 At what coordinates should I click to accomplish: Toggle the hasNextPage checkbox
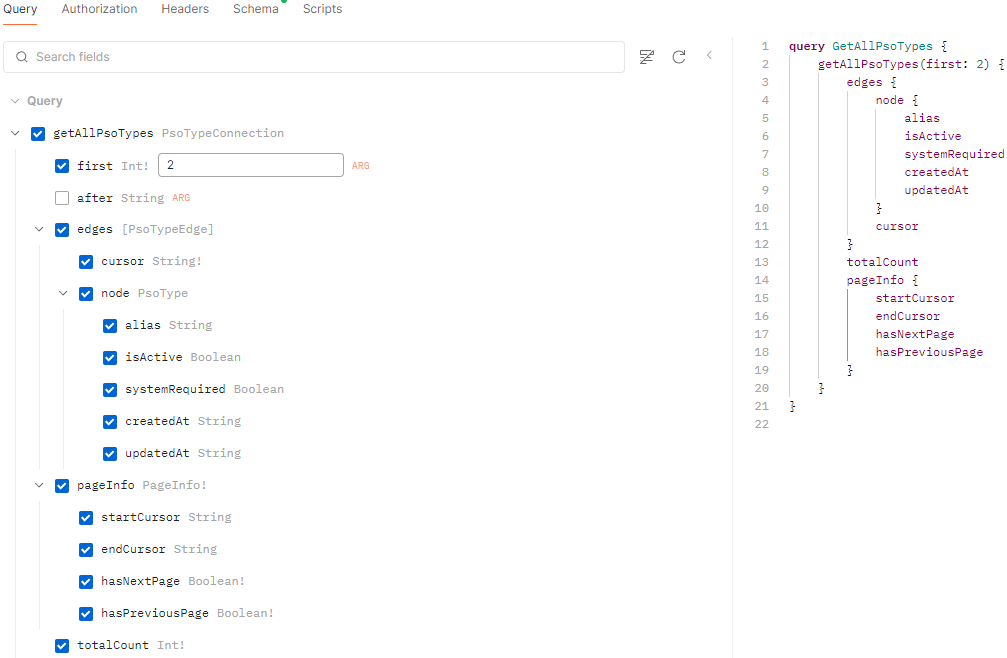tap(86, 581)
